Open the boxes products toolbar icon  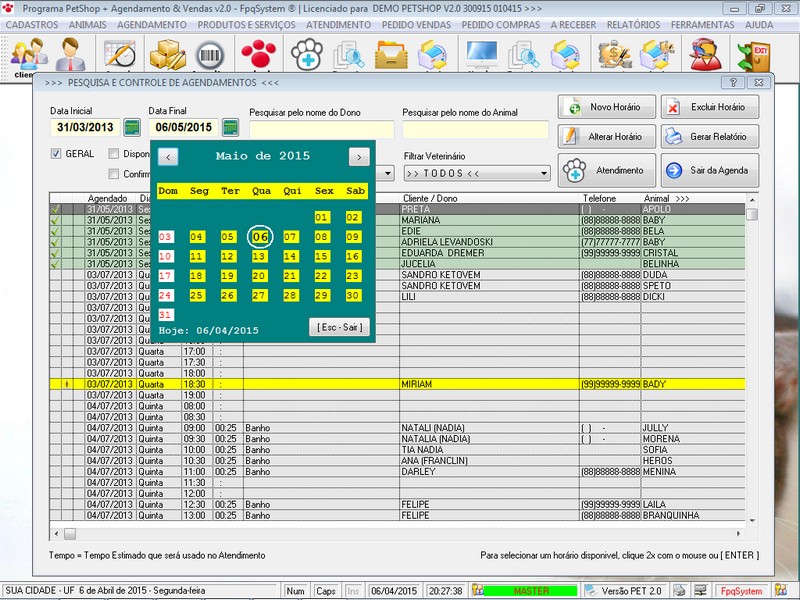tap(167, 54)
